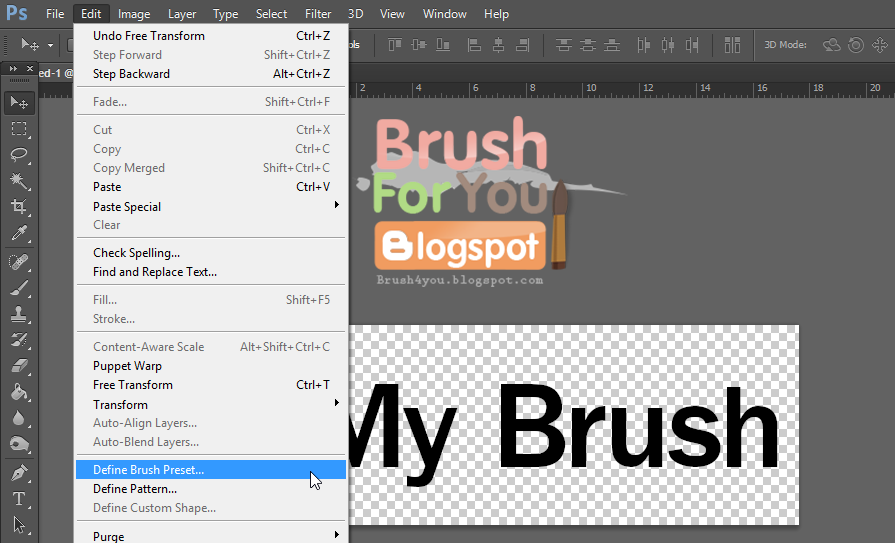This screenshot has height=543, width=895.
Task: Click Align right edges icon
Action: [522, 45]
